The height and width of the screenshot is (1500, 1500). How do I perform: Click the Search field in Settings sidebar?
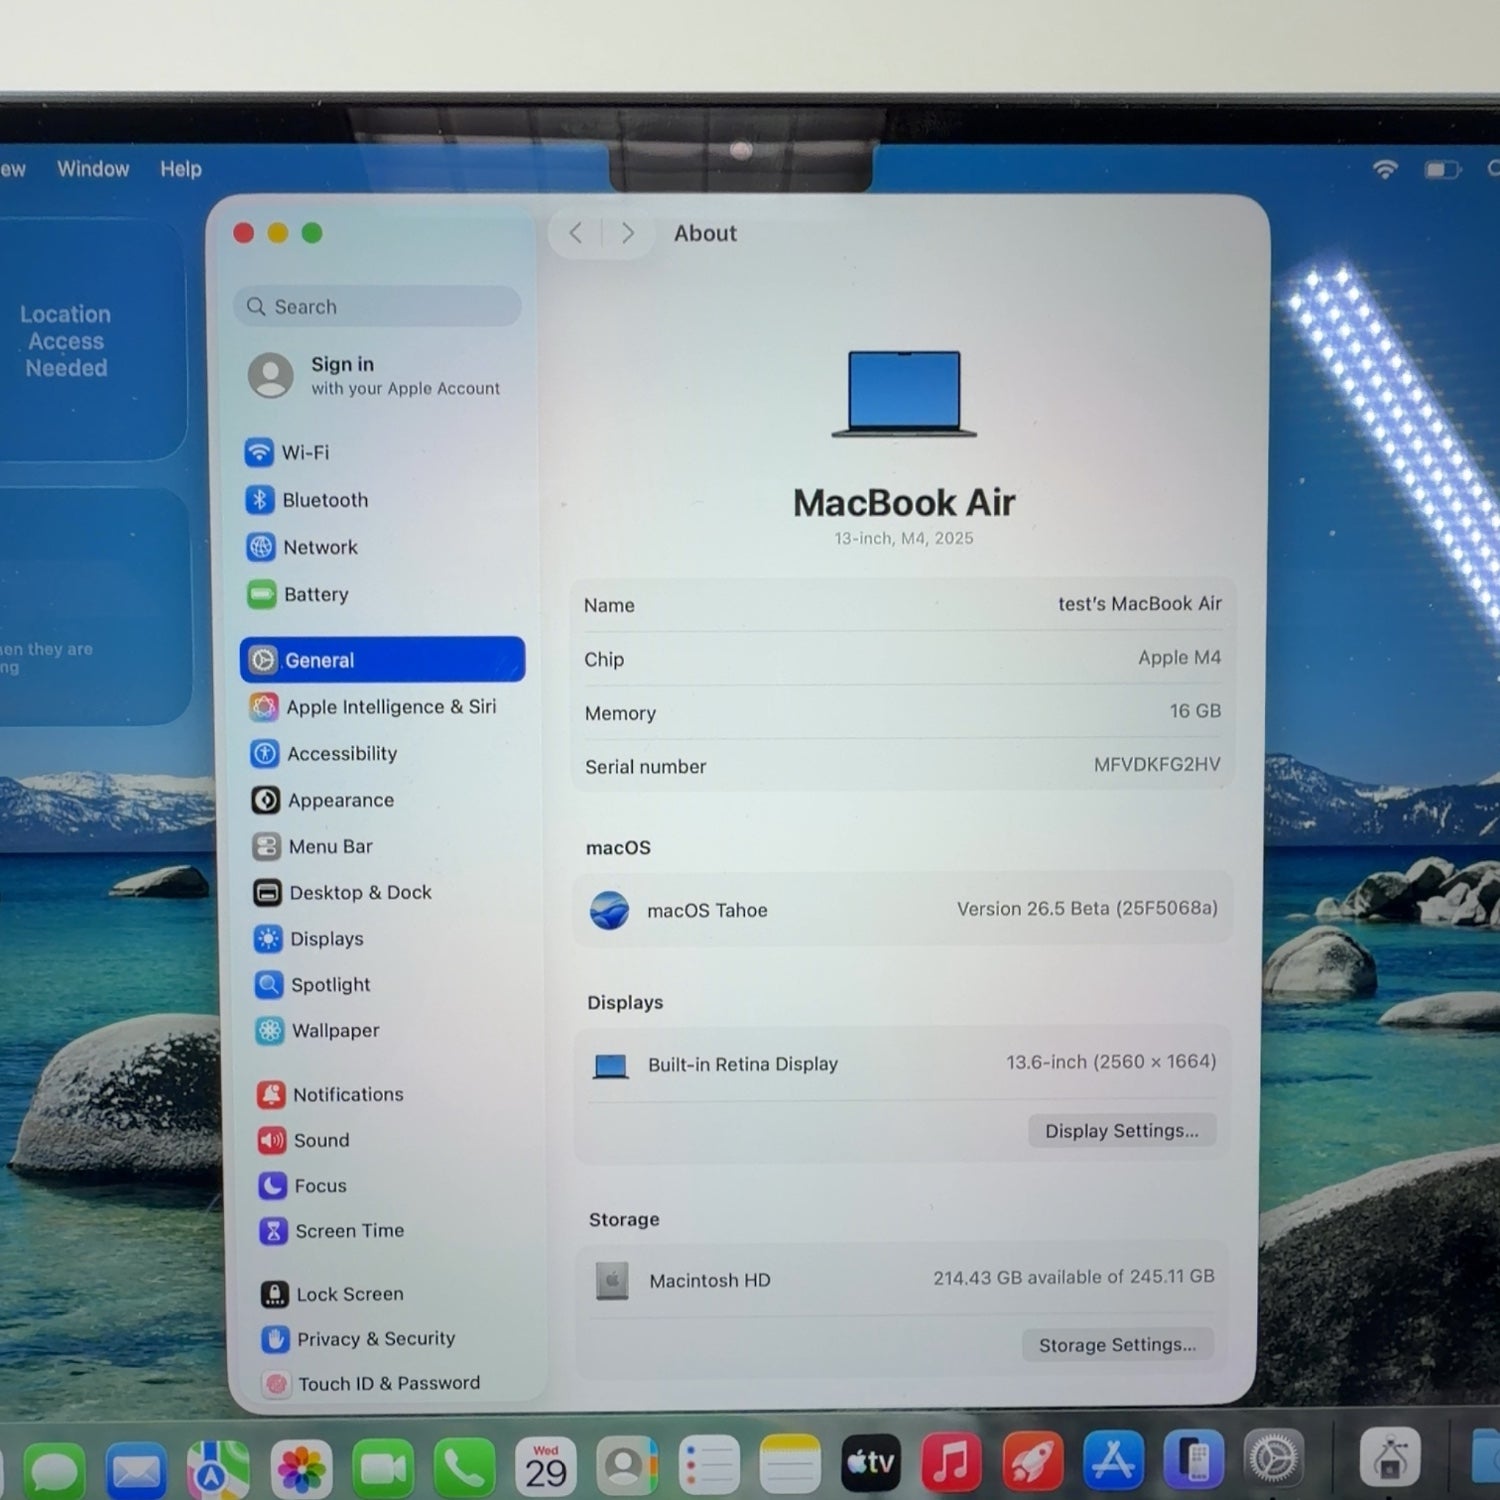(x=378, y=306)
